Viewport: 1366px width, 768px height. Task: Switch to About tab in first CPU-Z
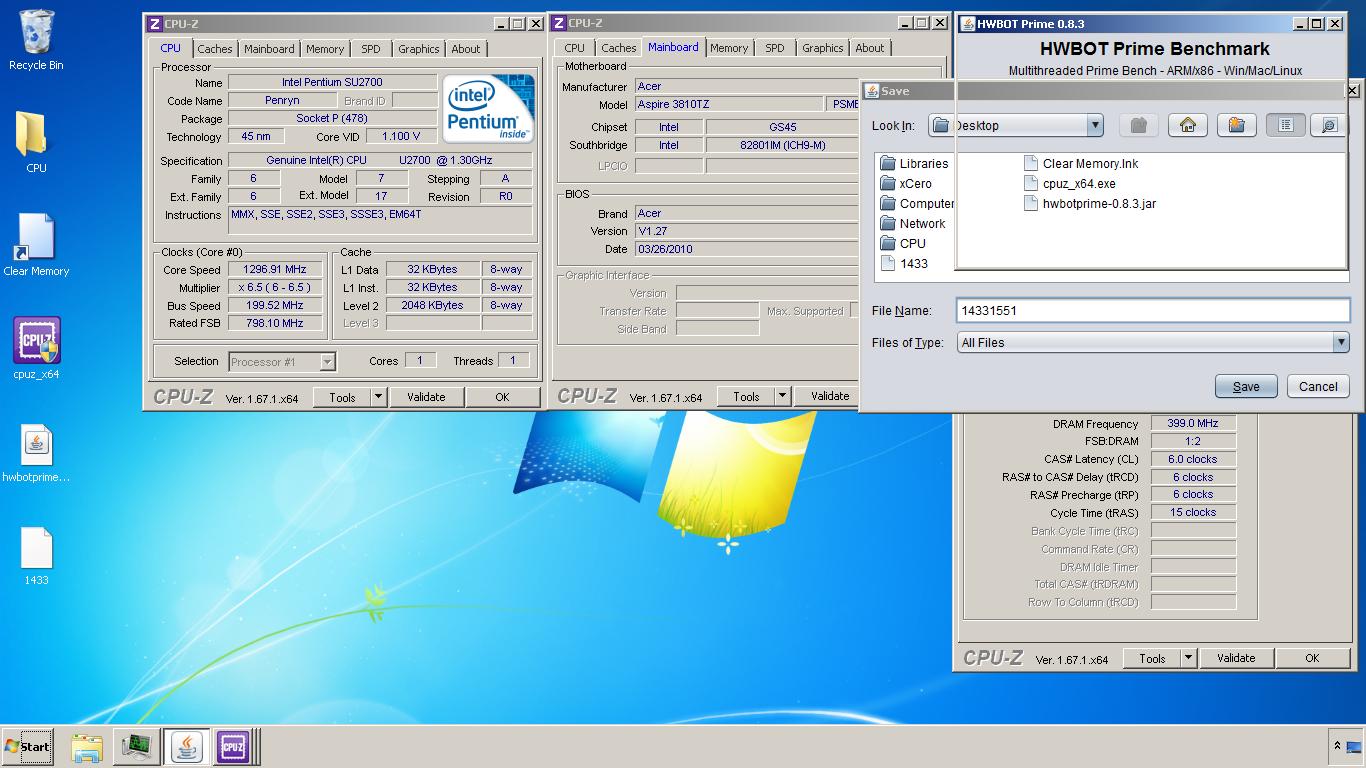(465, 49)
